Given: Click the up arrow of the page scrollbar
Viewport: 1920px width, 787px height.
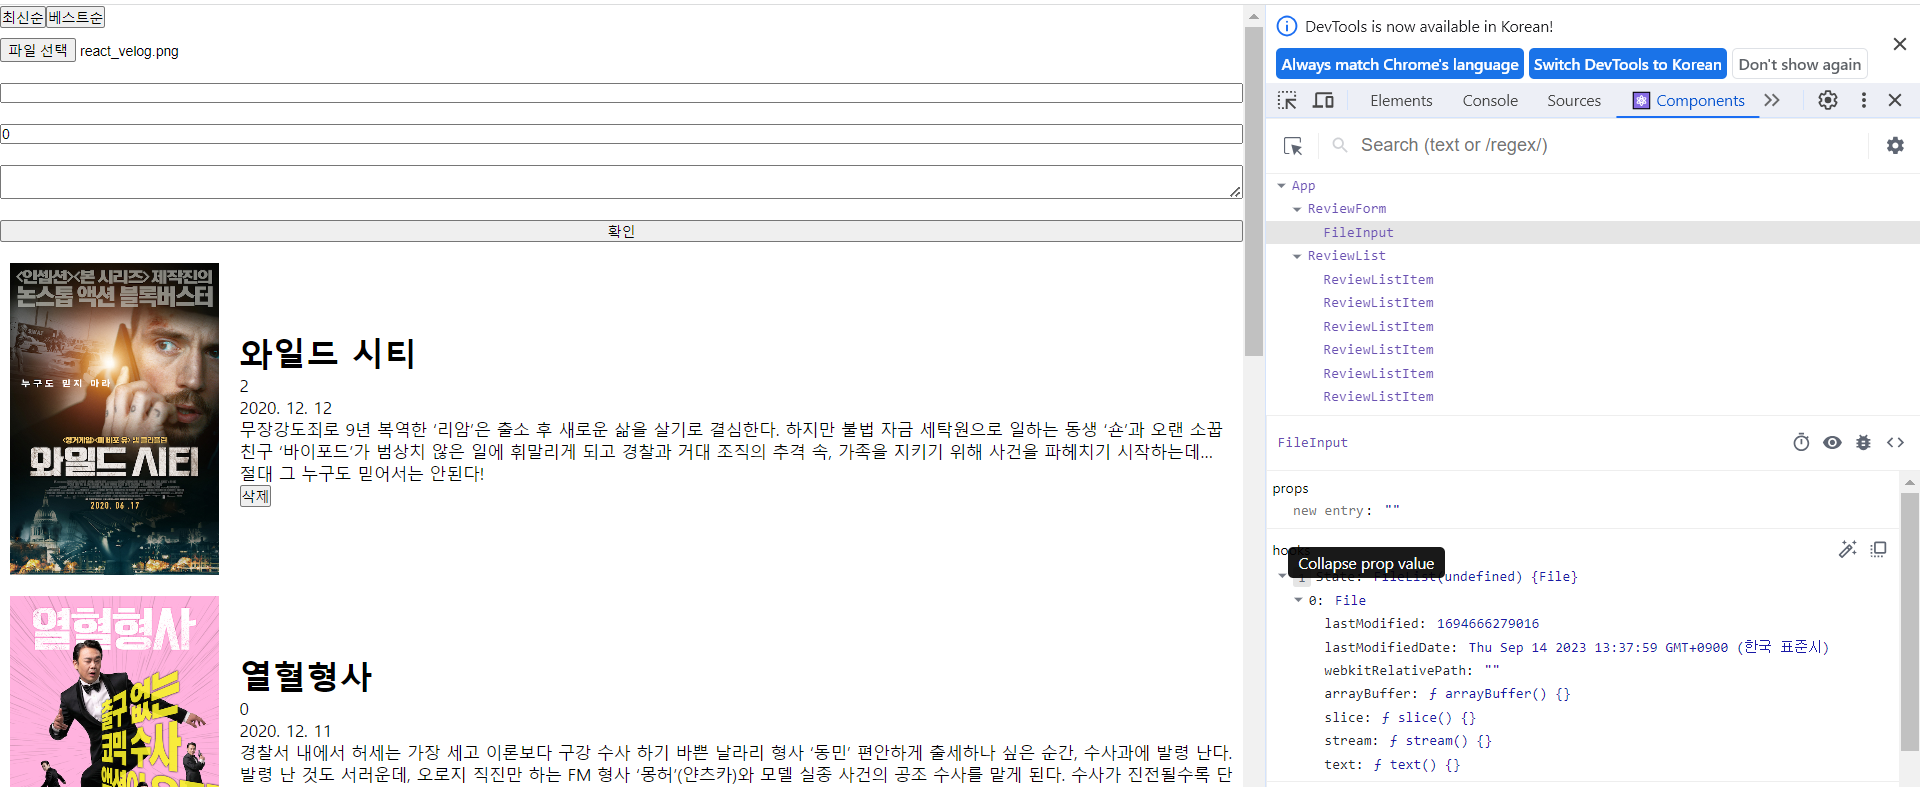Looking at the screenshot, I should tap(1254, 16).
